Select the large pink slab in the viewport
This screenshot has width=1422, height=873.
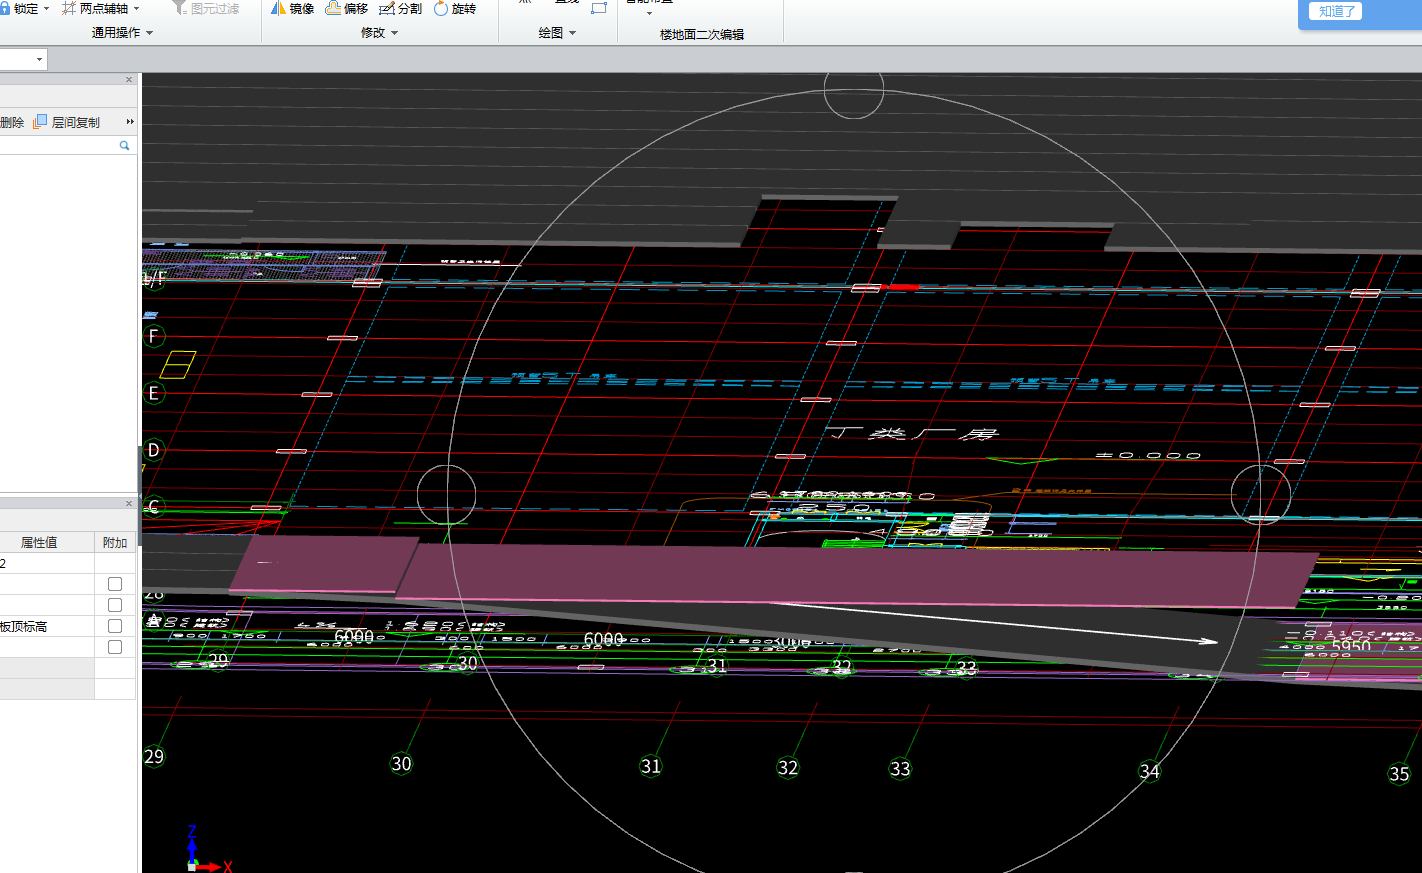coord(855,575)
